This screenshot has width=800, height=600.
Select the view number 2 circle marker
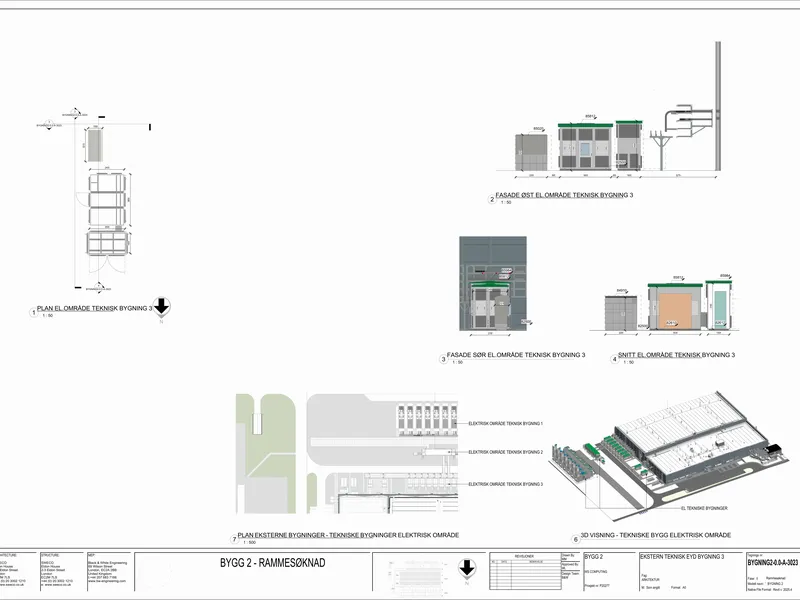pos(492,199)
